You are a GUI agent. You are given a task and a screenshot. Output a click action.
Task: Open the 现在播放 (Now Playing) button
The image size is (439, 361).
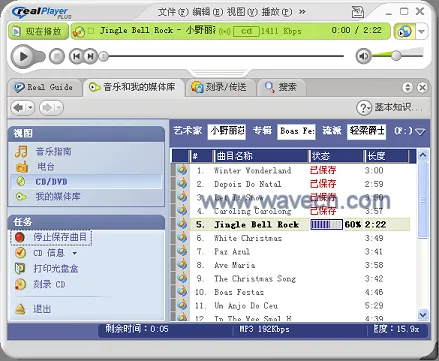(38, 31)
